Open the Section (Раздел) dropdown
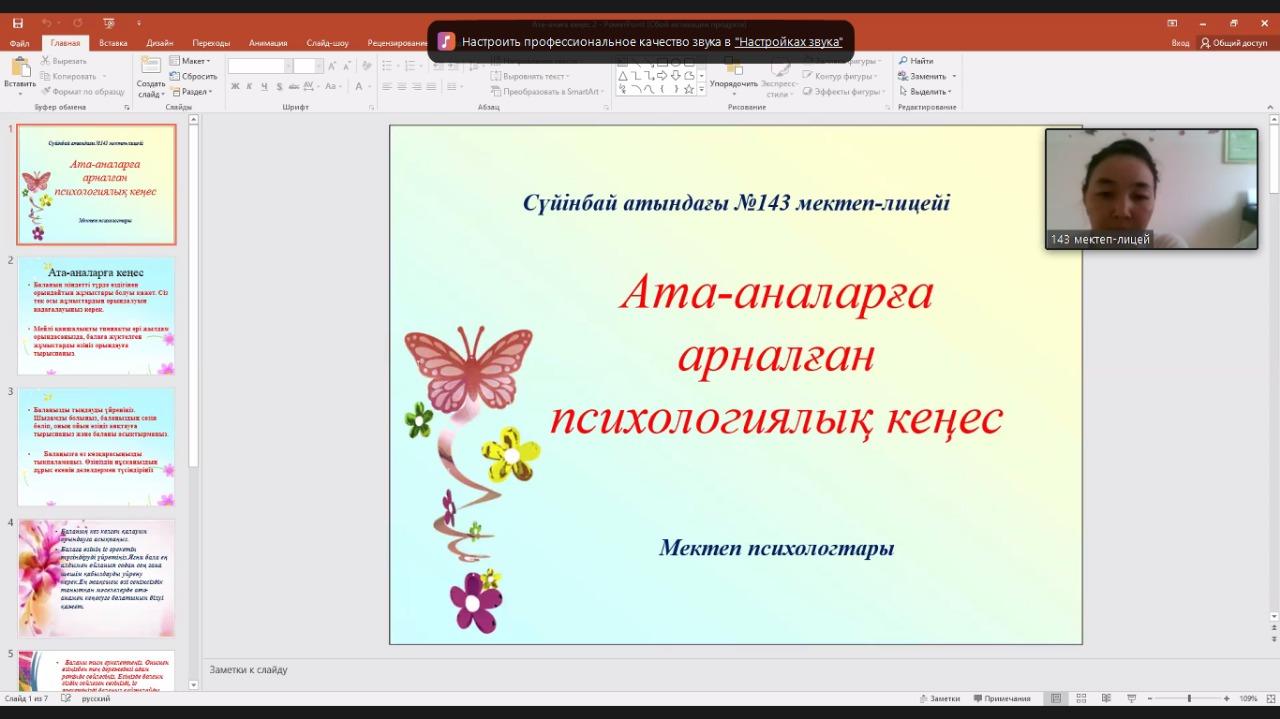 pyautogui.click(x=190, y=91)
